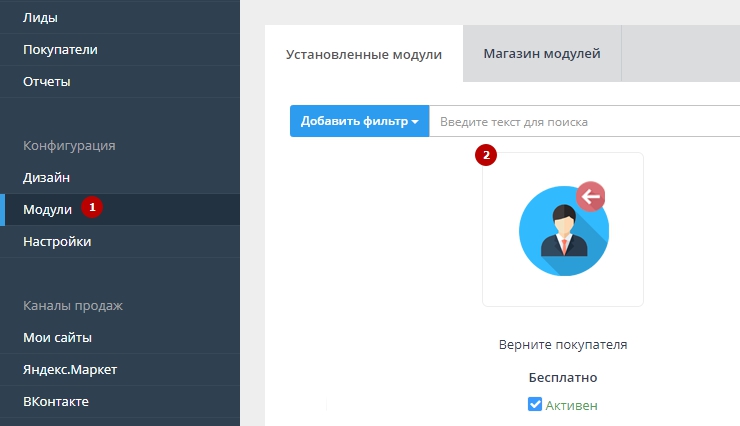The width and height of the screenshot is (740, 426).
Task: Click the red number 1 marker badge
Action: click(x=92, y=208)
